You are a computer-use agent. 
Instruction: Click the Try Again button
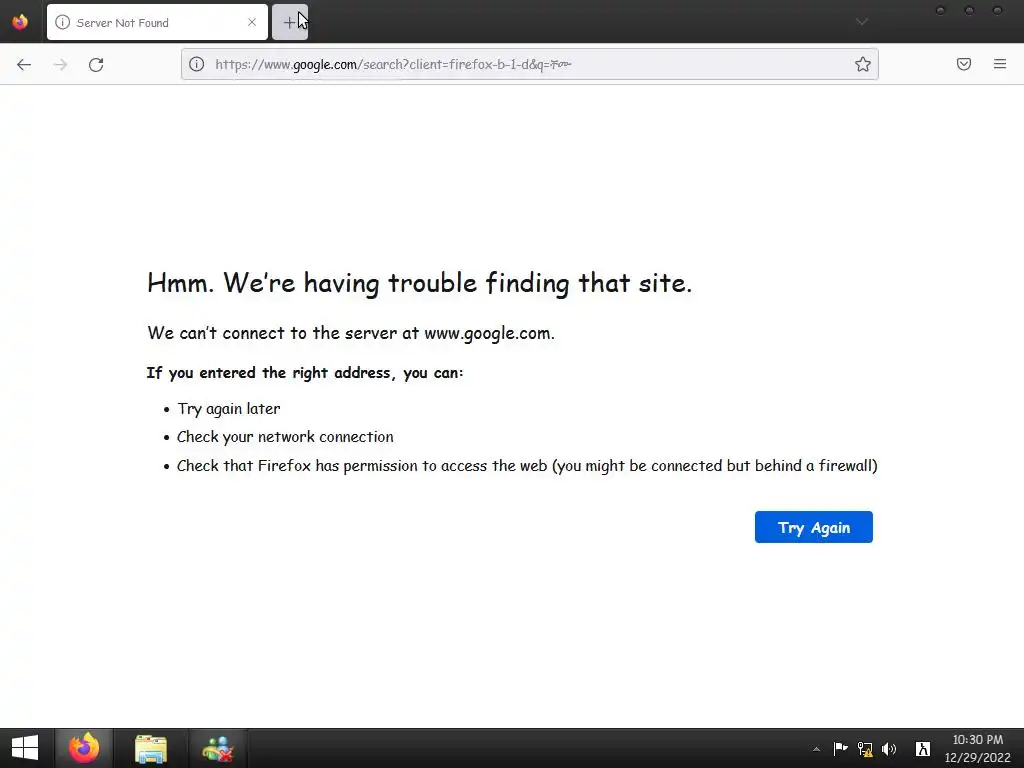(x=814, y=527)
